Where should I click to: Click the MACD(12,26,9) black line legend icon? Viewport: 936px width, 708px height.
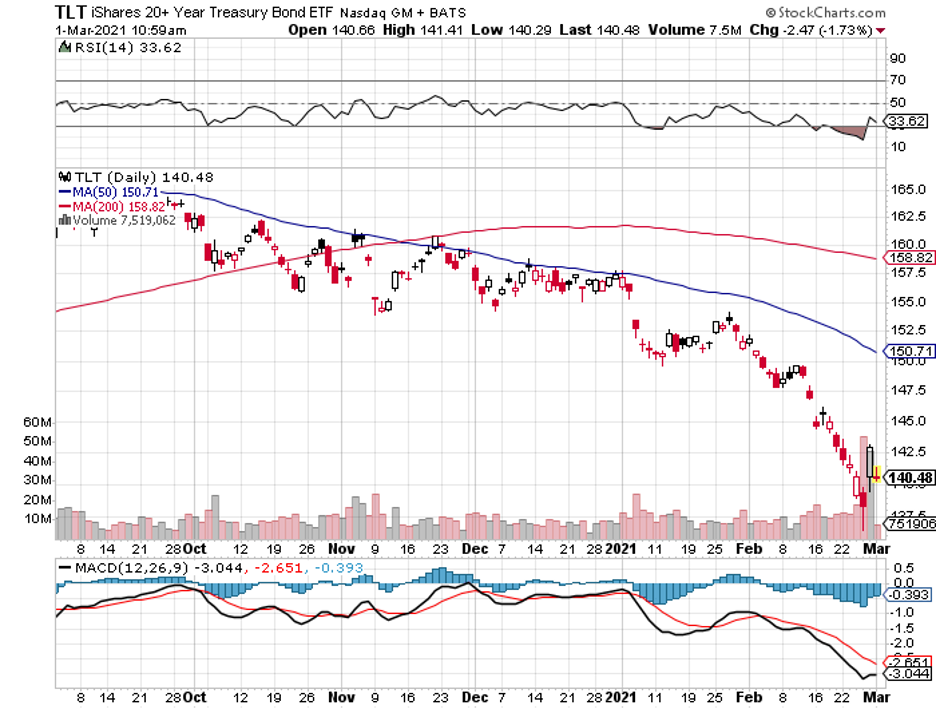[x=64, y=569]
